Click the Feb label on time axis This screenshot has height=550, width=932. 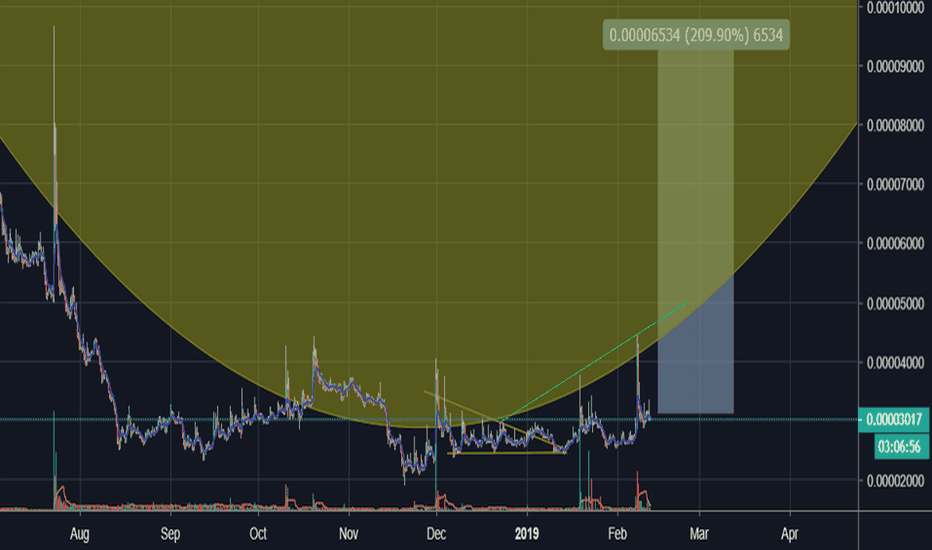[x=618, y=533]
